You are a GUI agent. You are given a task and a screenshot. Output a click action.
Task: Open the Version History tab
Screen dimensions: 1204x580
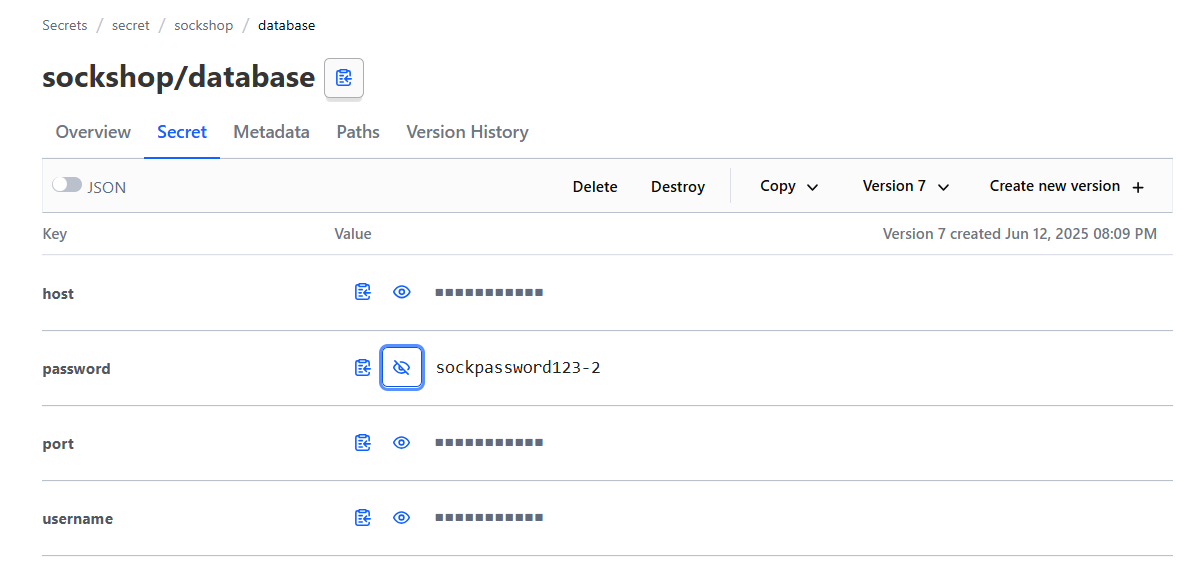[x=467, y=132]
